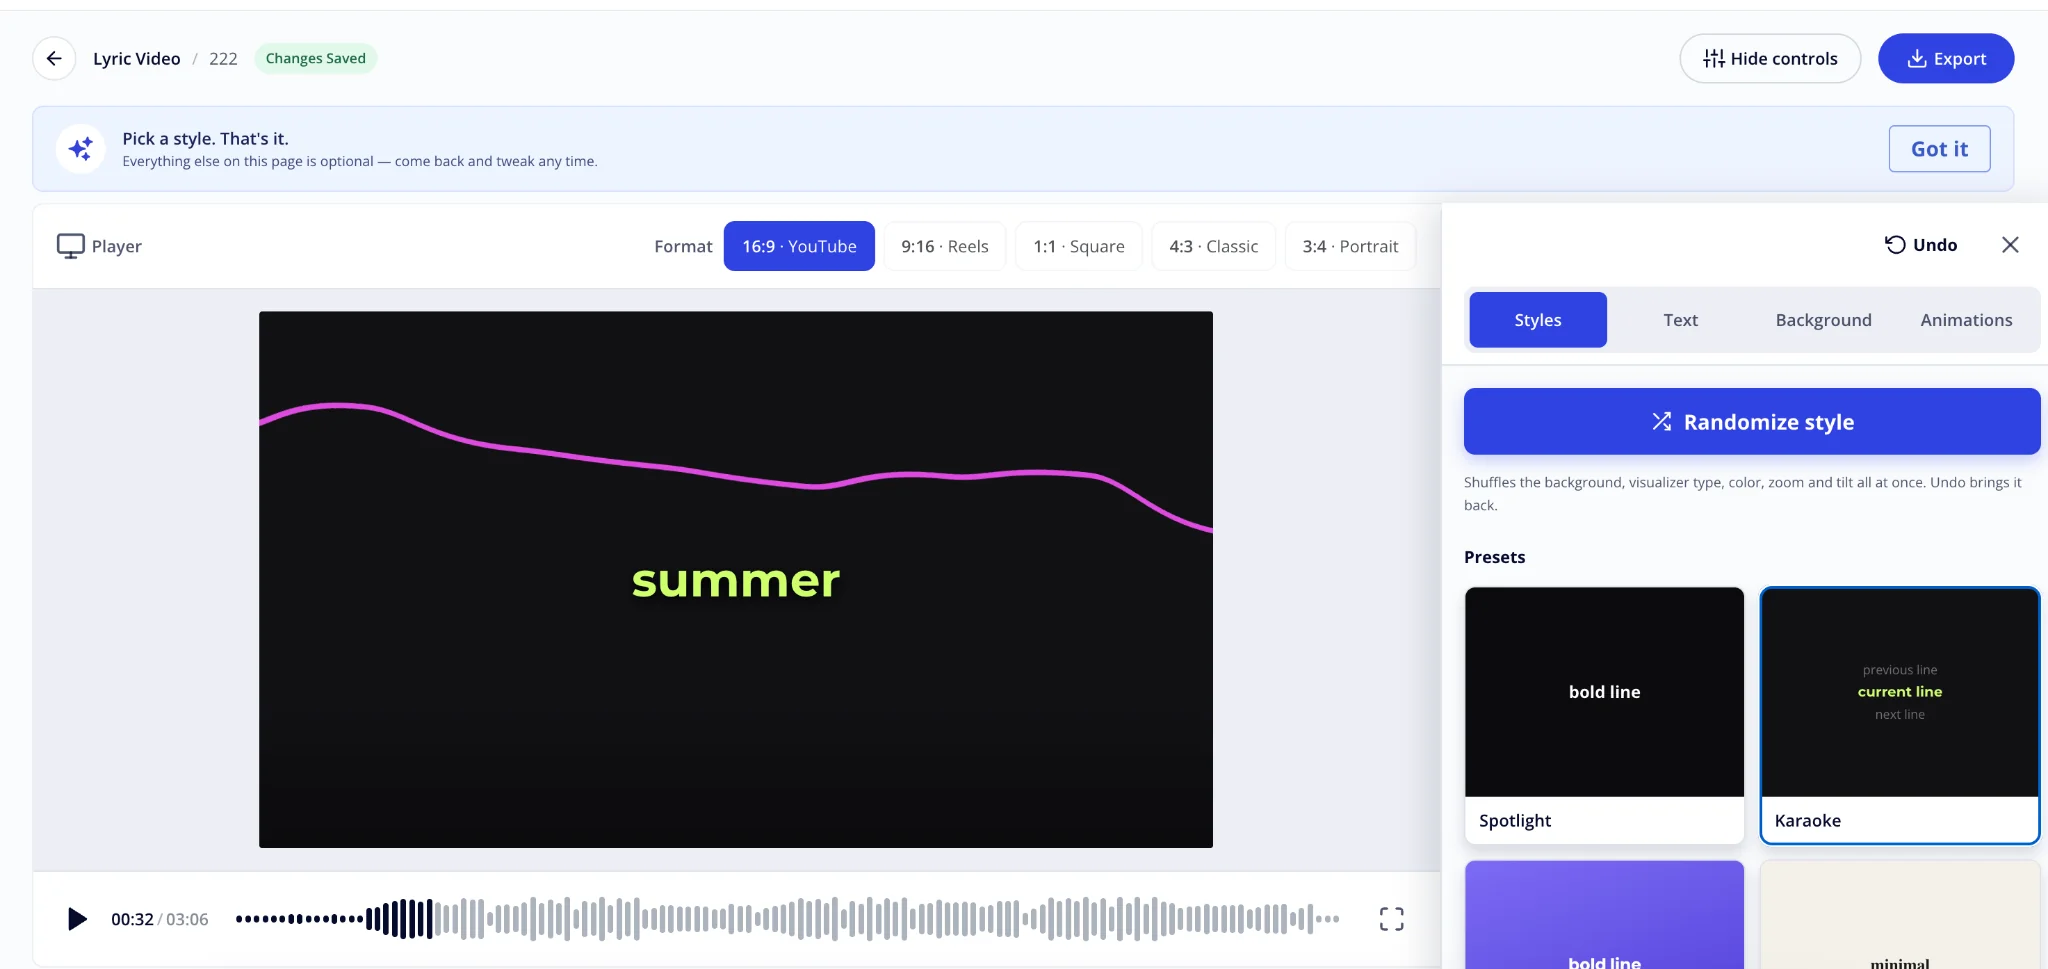Choose the purple bold line preset
The image size is (2048, 969).
pyautogui.click(x=1604, y=915)
